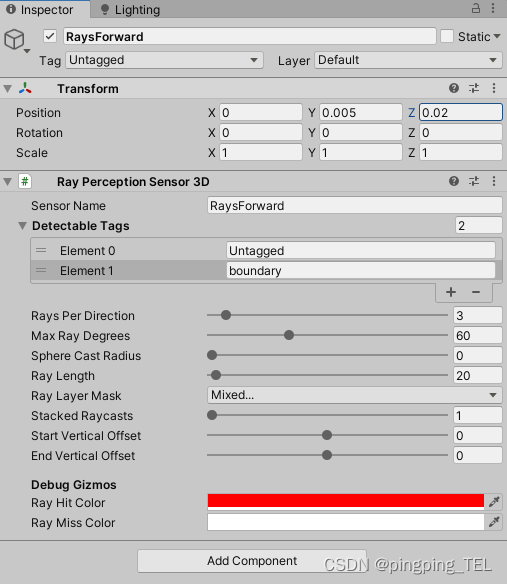507x584 pixels.
Task: Click the Rotation Y field
Action: (x=361, y=133)
